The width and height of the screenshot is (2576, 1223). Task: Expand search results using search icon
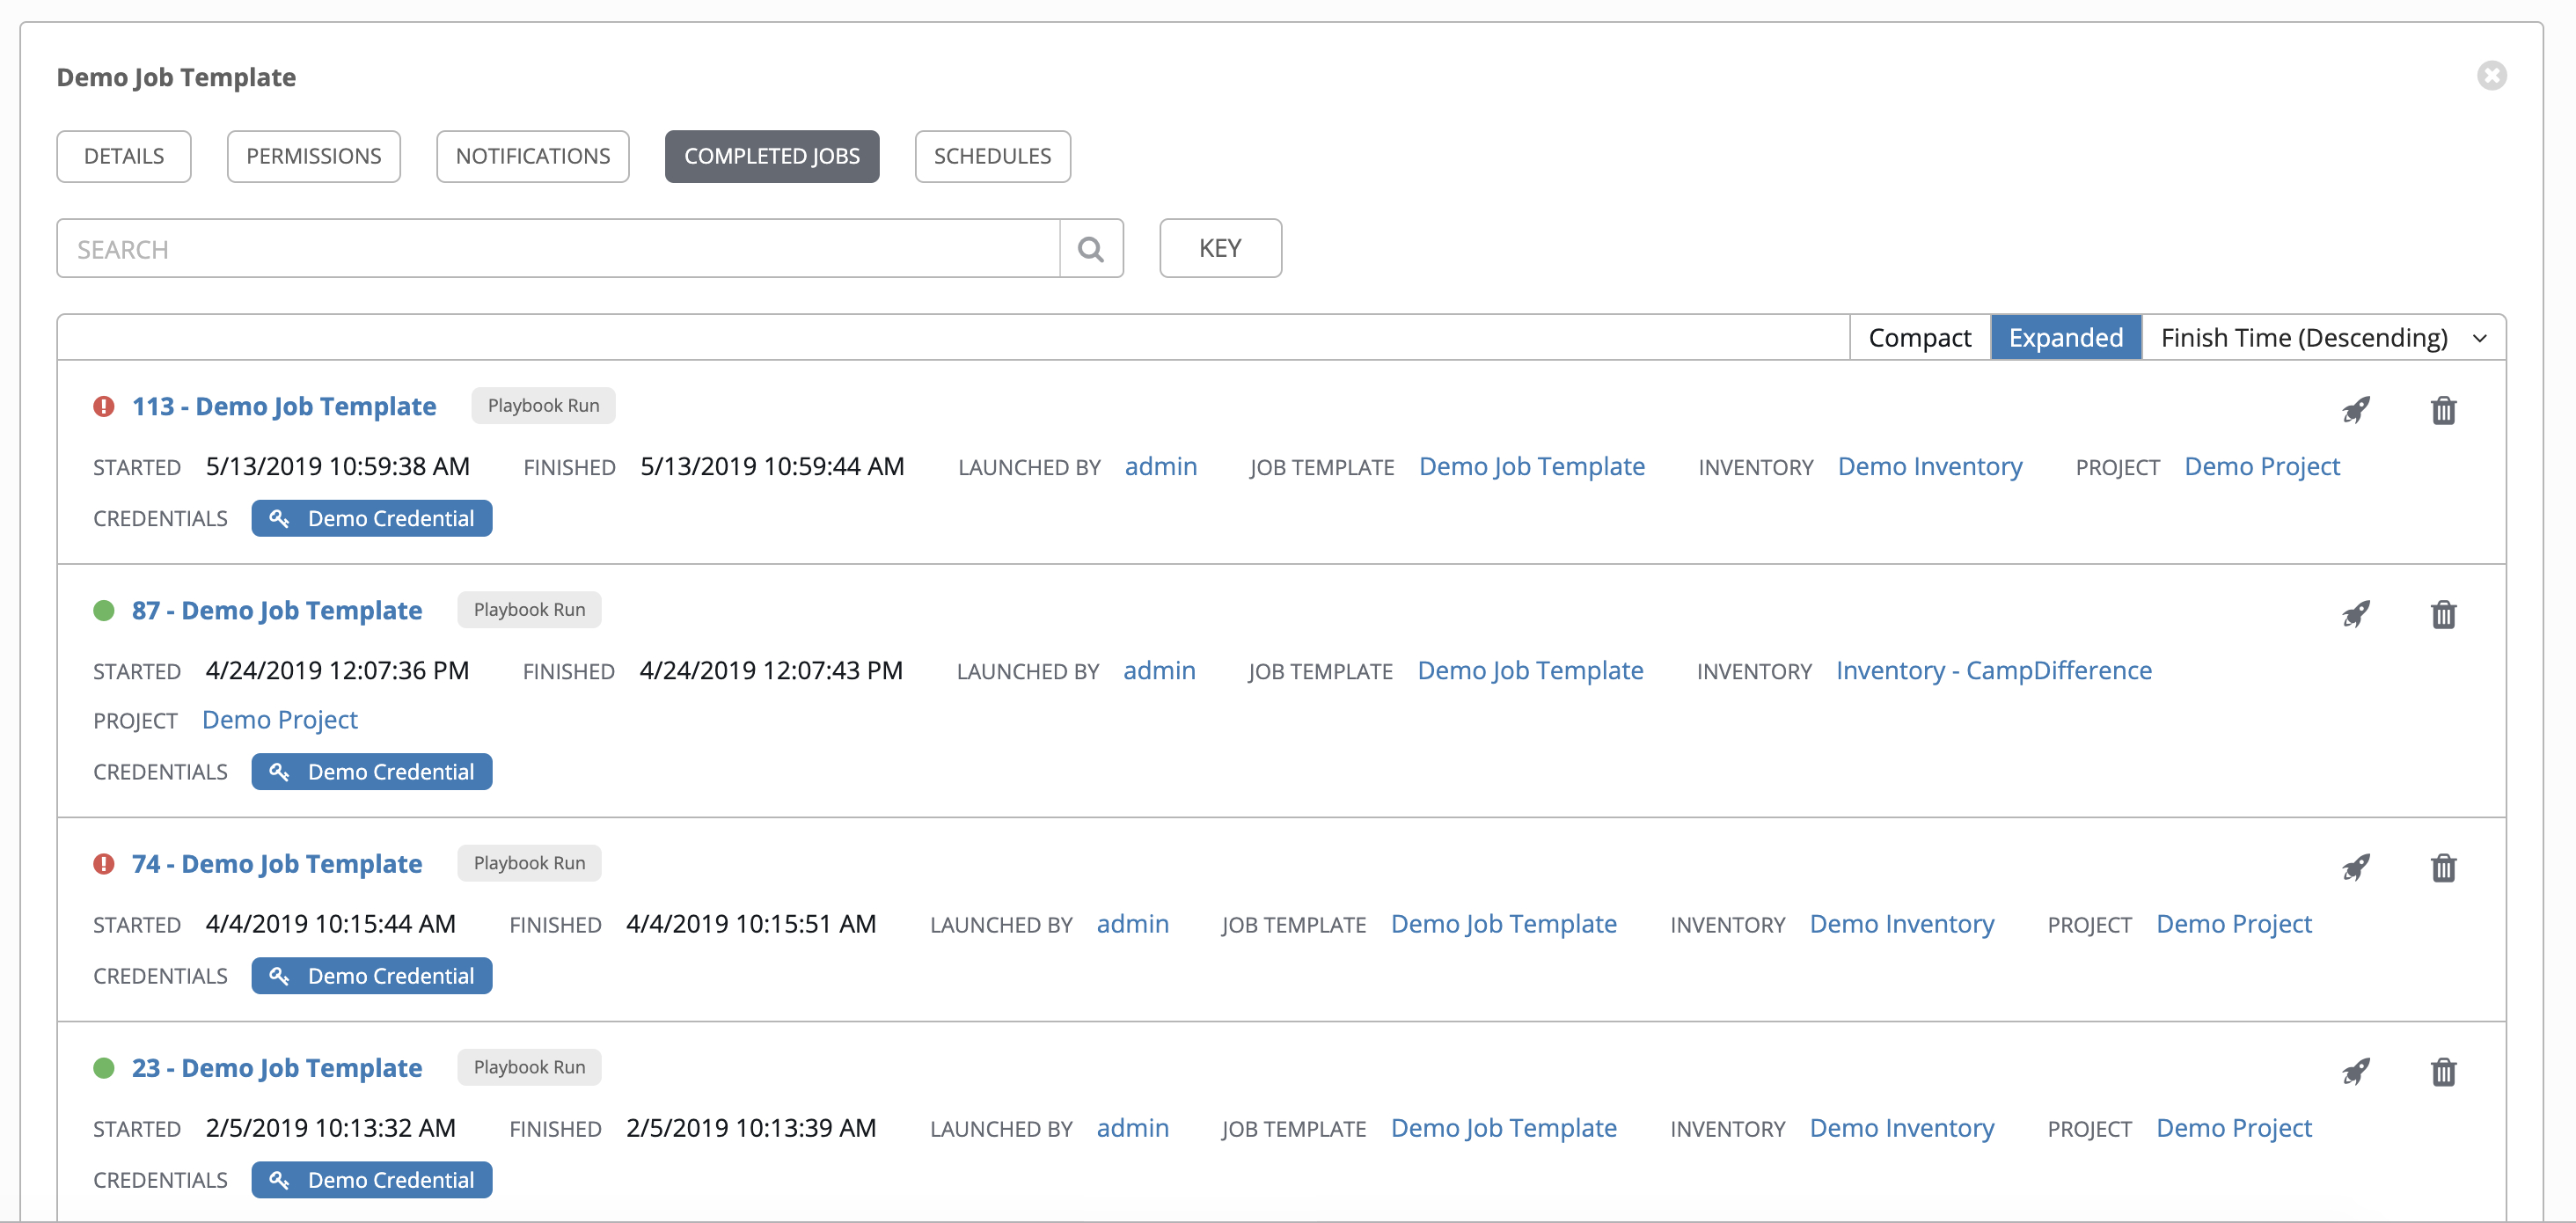(x=1089, y=248)
